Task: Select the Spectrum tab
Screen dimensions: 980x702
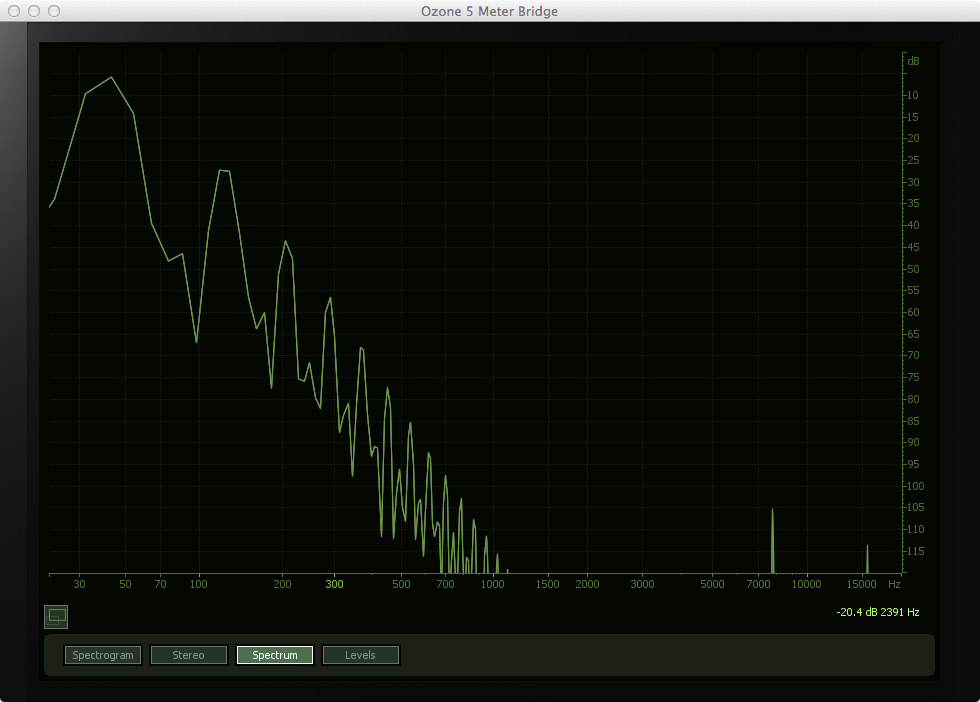Action: tap(274, 655)
